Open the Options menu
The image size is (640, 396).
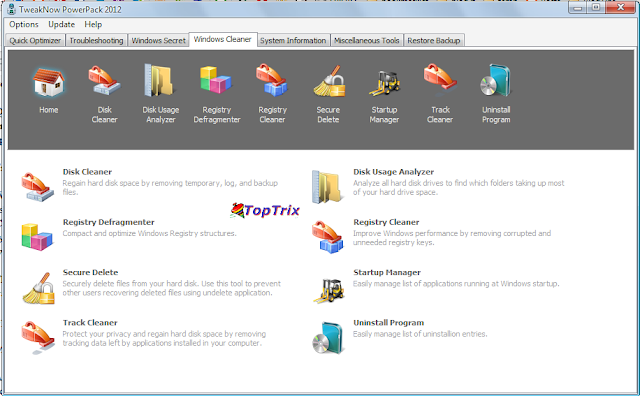pos(24,24)
